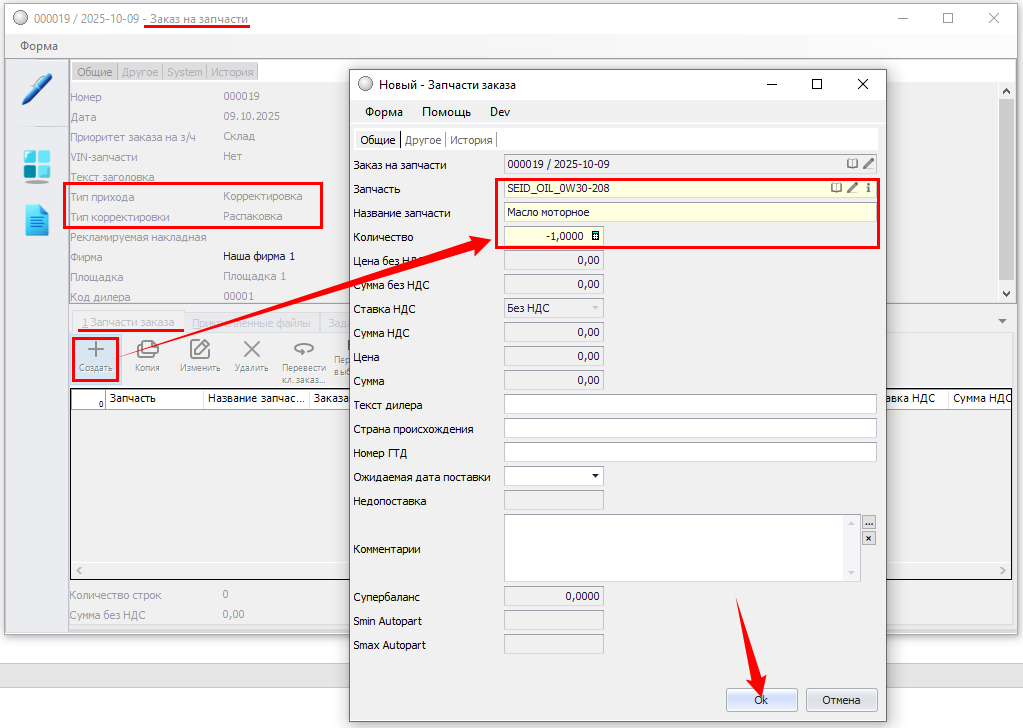Open the info icon beside Запчасть field

point(868,187)
